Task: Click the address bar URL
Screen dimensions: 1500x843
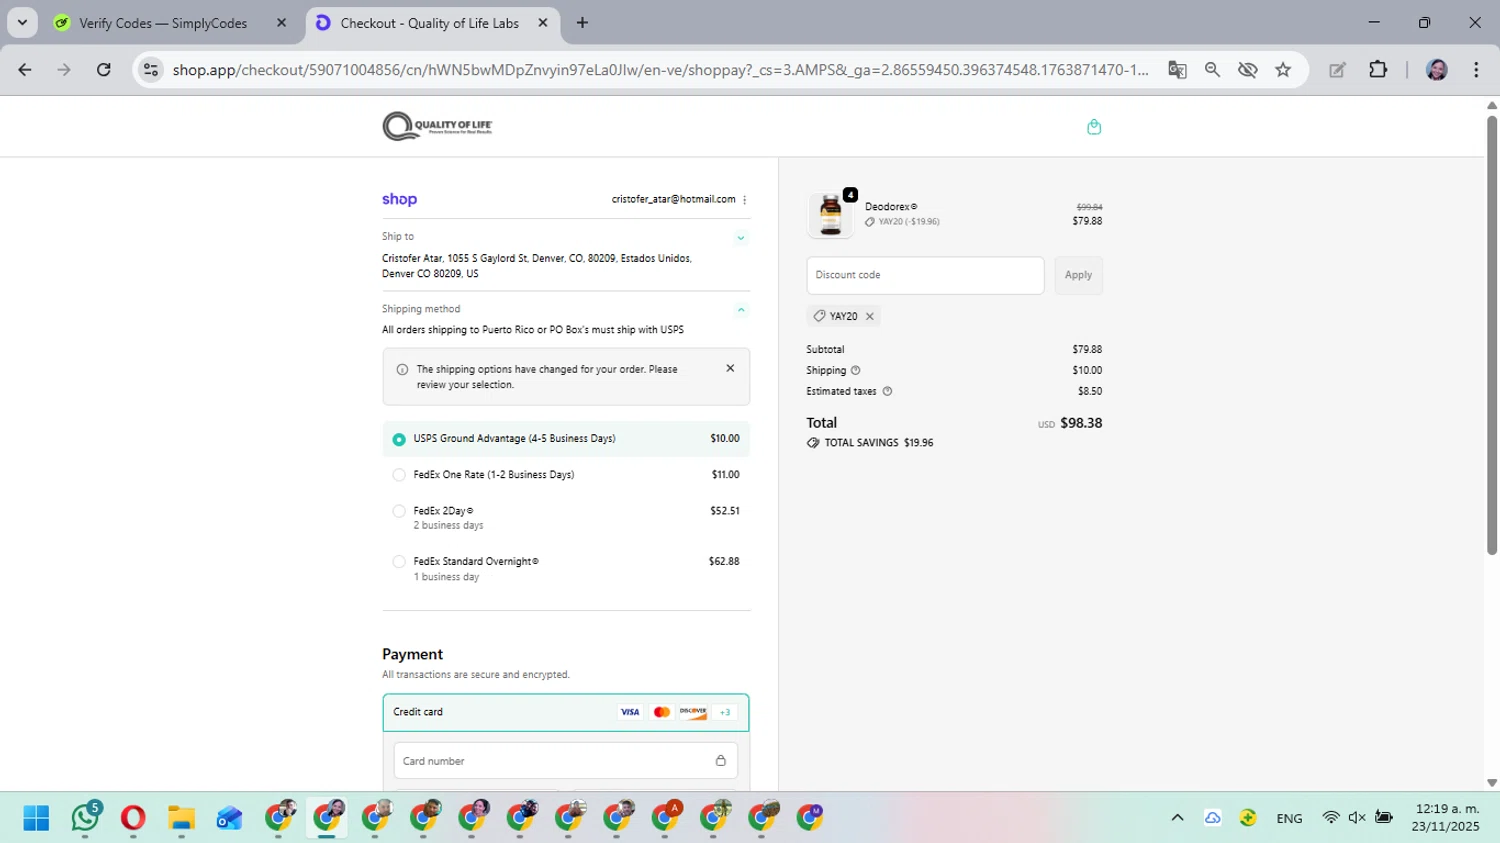Action: pos(660,70)
